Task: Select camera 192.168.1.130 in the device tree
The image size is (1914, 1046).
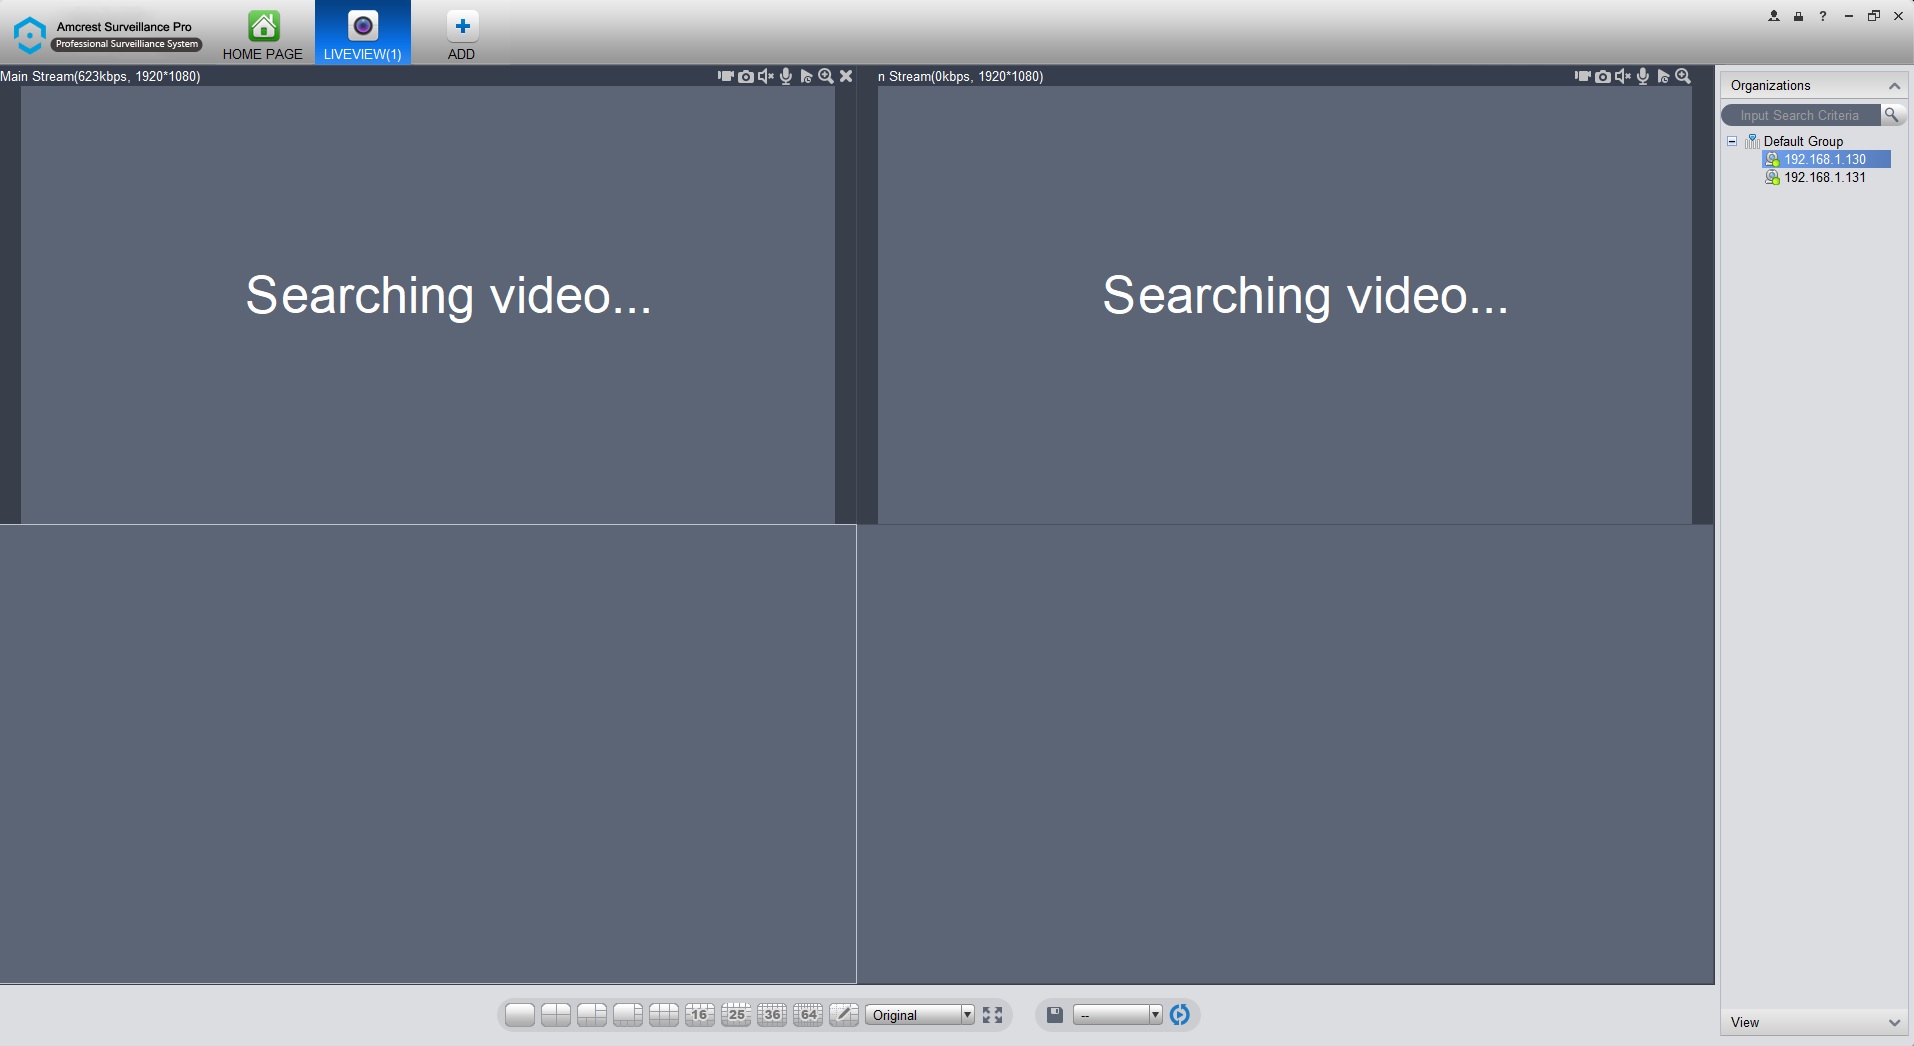Action: tap(1825, 159)
